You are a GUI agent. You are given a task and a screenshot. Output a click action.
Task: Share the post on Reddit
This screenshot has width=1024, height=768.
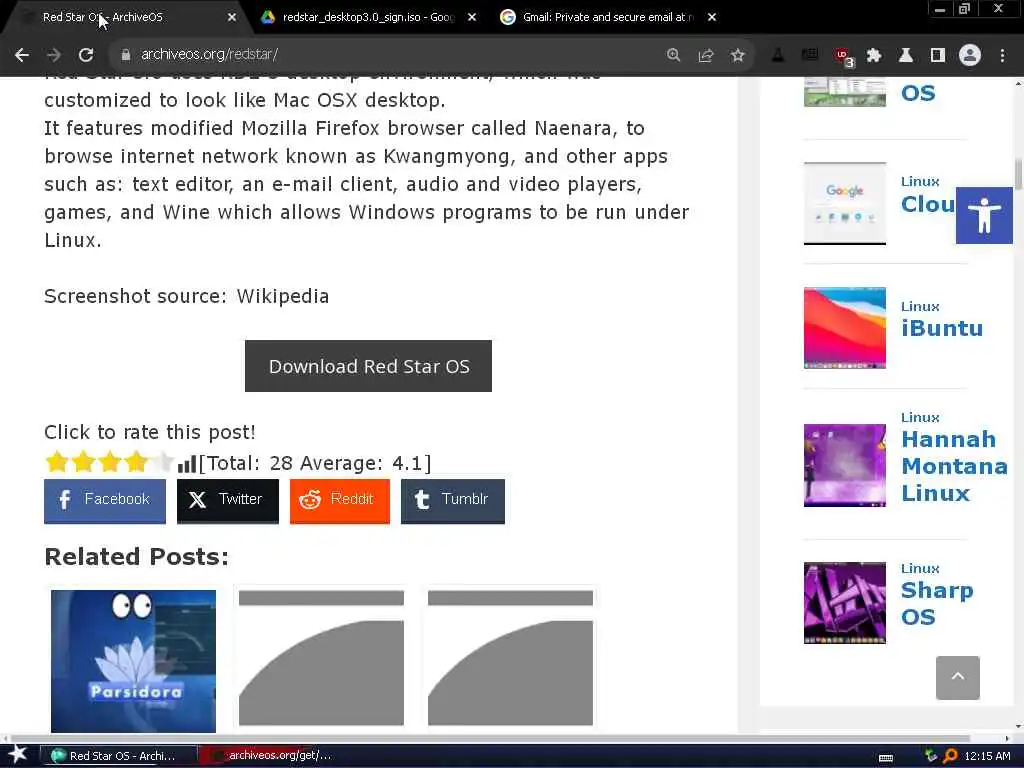[340, 501]
